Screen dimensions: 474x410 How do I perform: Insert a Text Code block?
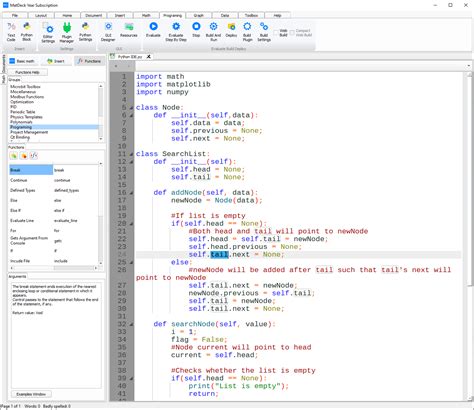click(11, 32)
